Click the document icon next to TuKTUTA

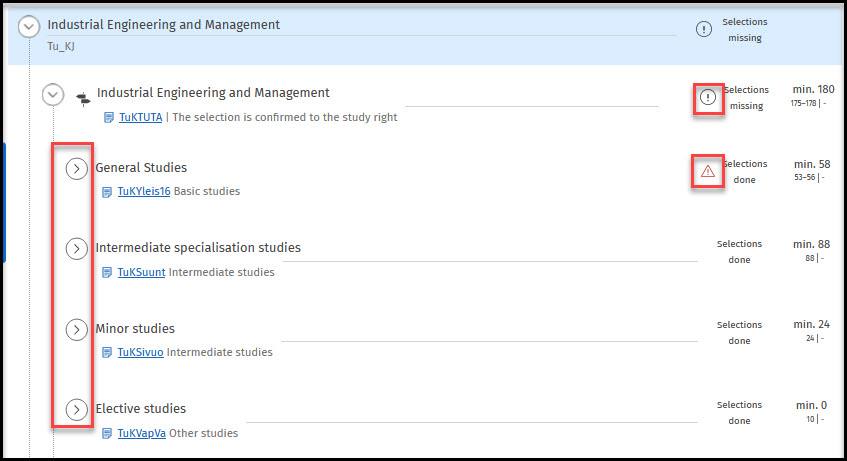coord(110,118)
